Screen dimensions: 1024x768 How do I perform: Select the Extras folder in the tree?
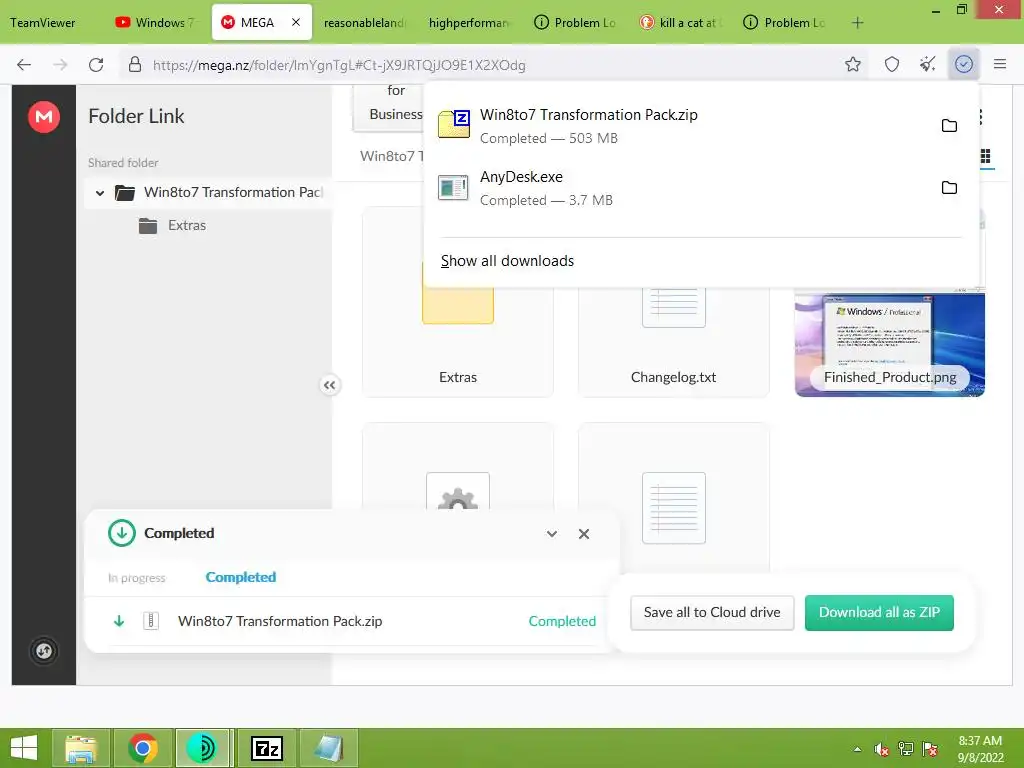[173, 225]
